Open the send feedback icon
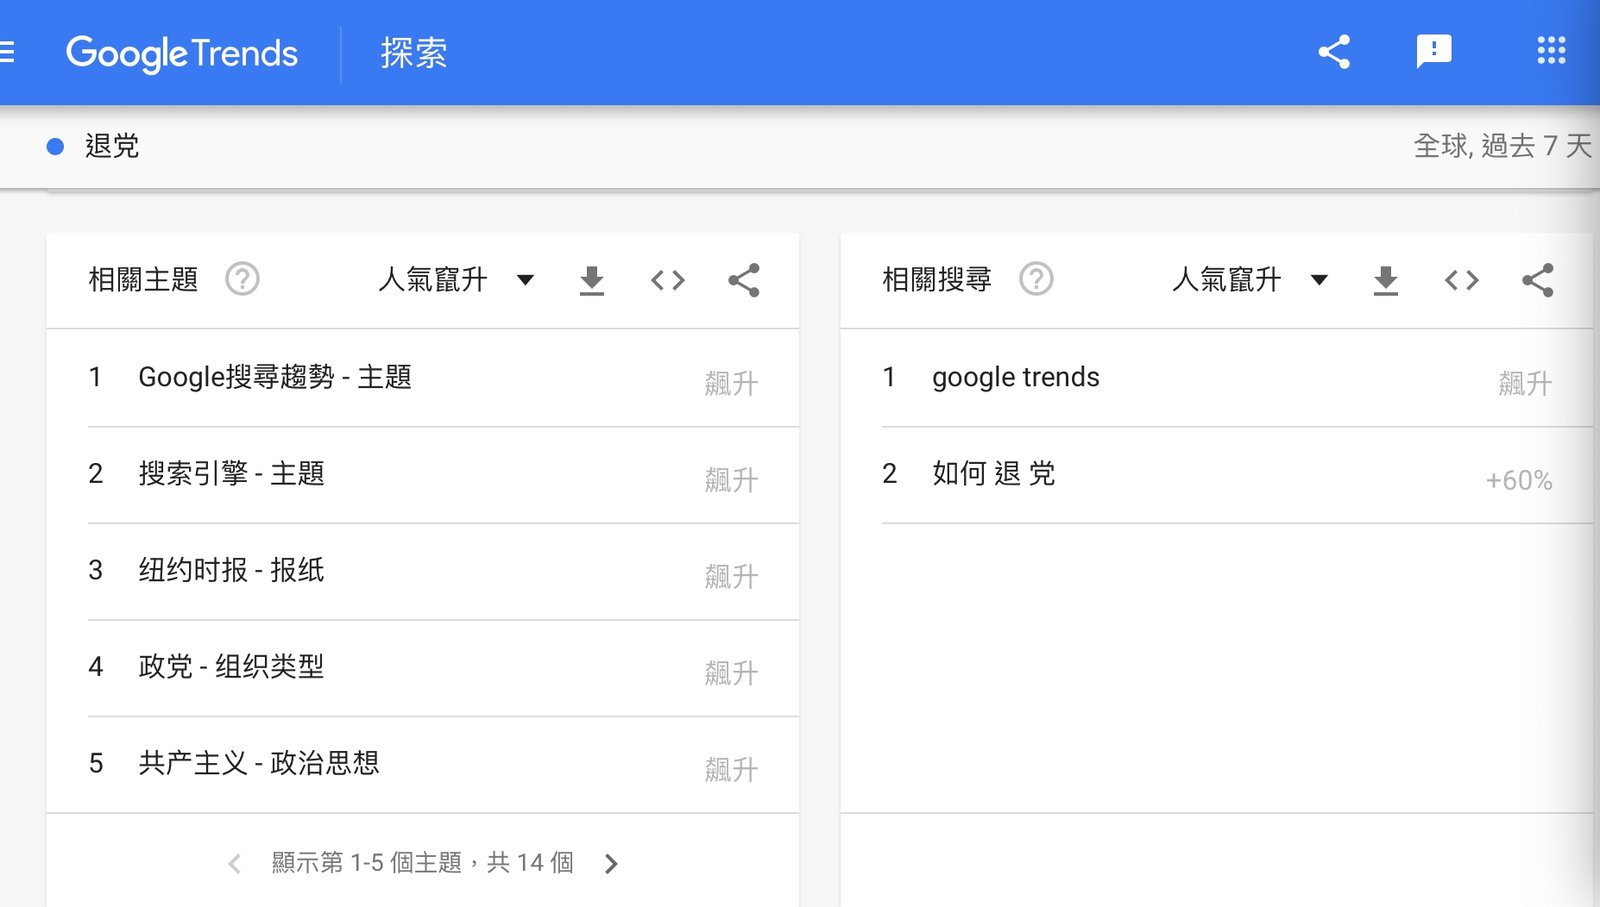 1433,51
